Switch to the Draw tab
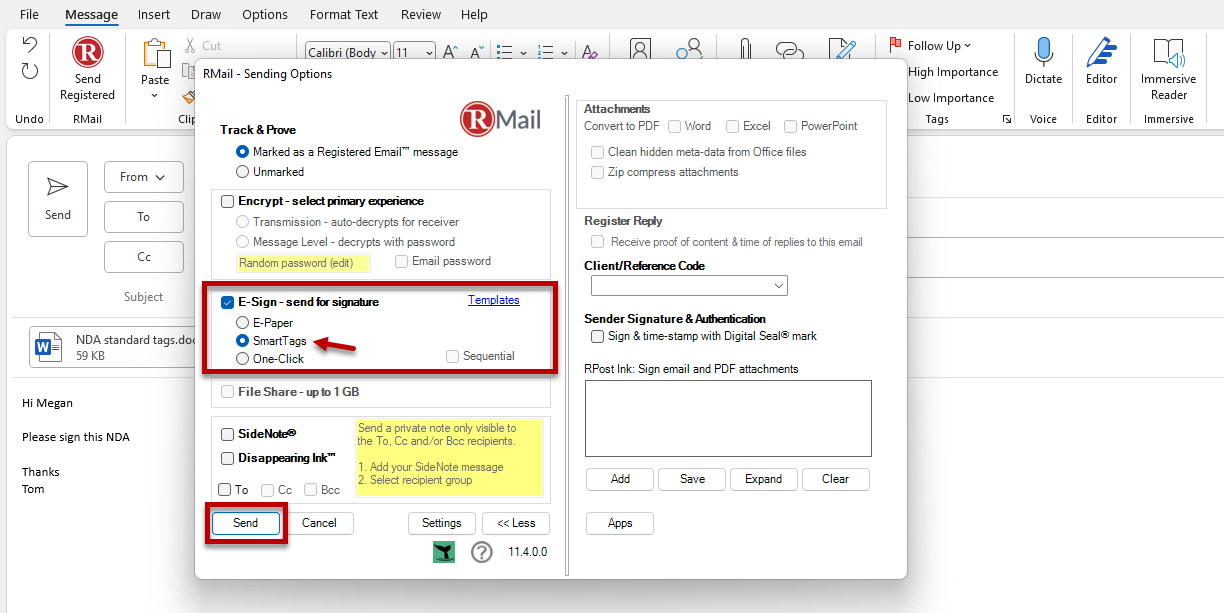Image resolution: width=1224 pixels, height=613 pixels. click(206, 14)
